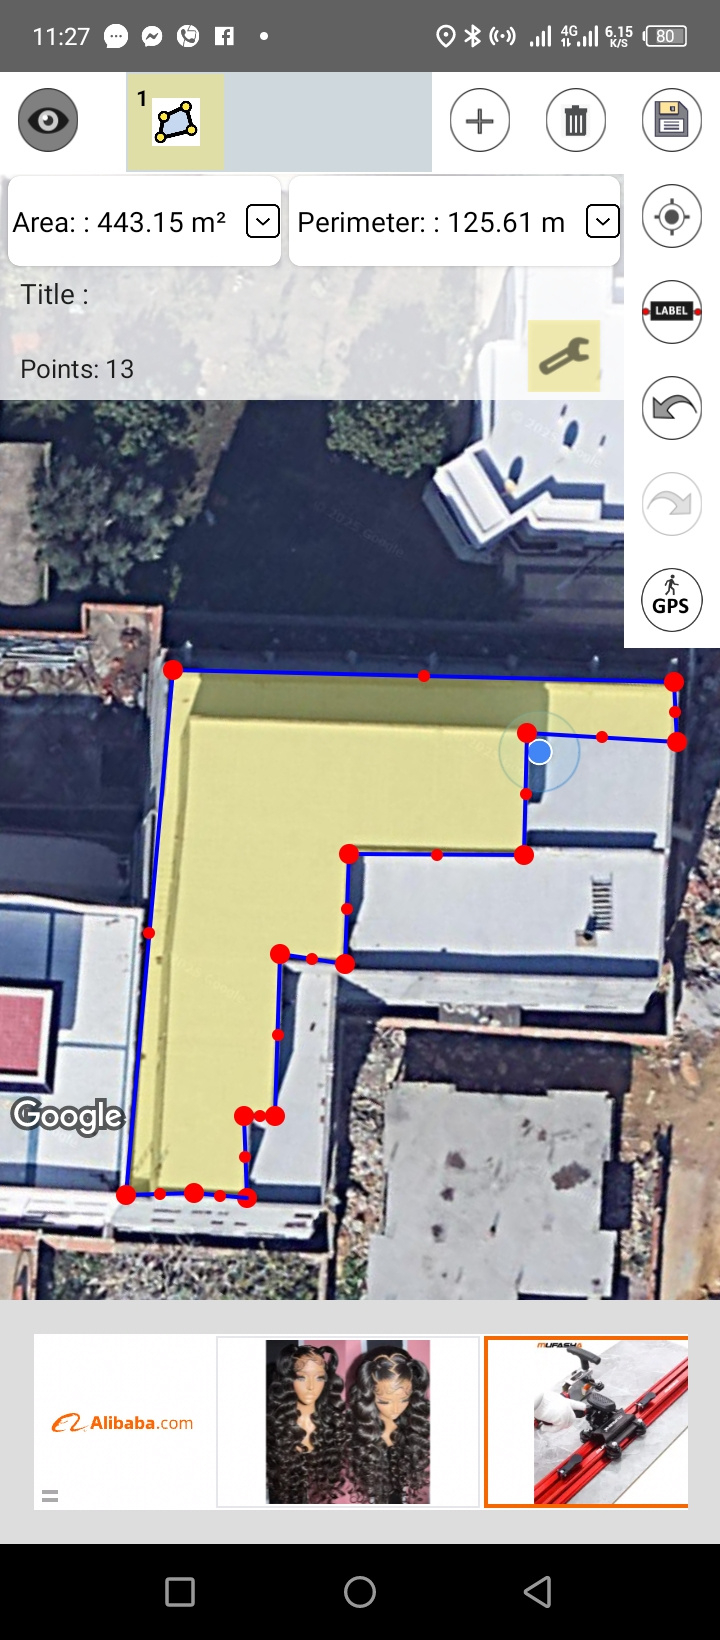Expand the Area units dropdown
This screenshot has height=1640, width=720.
262,221
